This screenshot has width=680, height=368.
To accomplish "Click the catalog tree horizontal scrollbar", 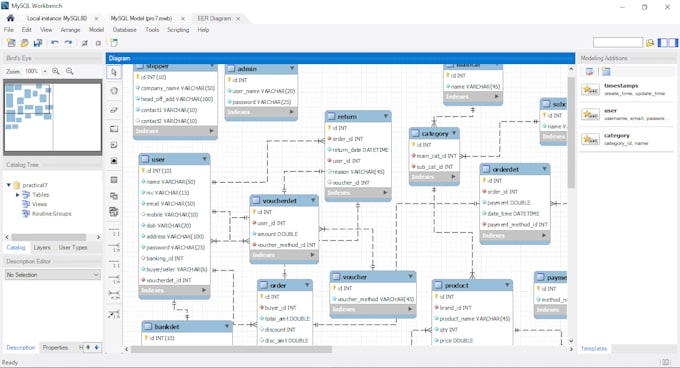I will coord(49,237).
